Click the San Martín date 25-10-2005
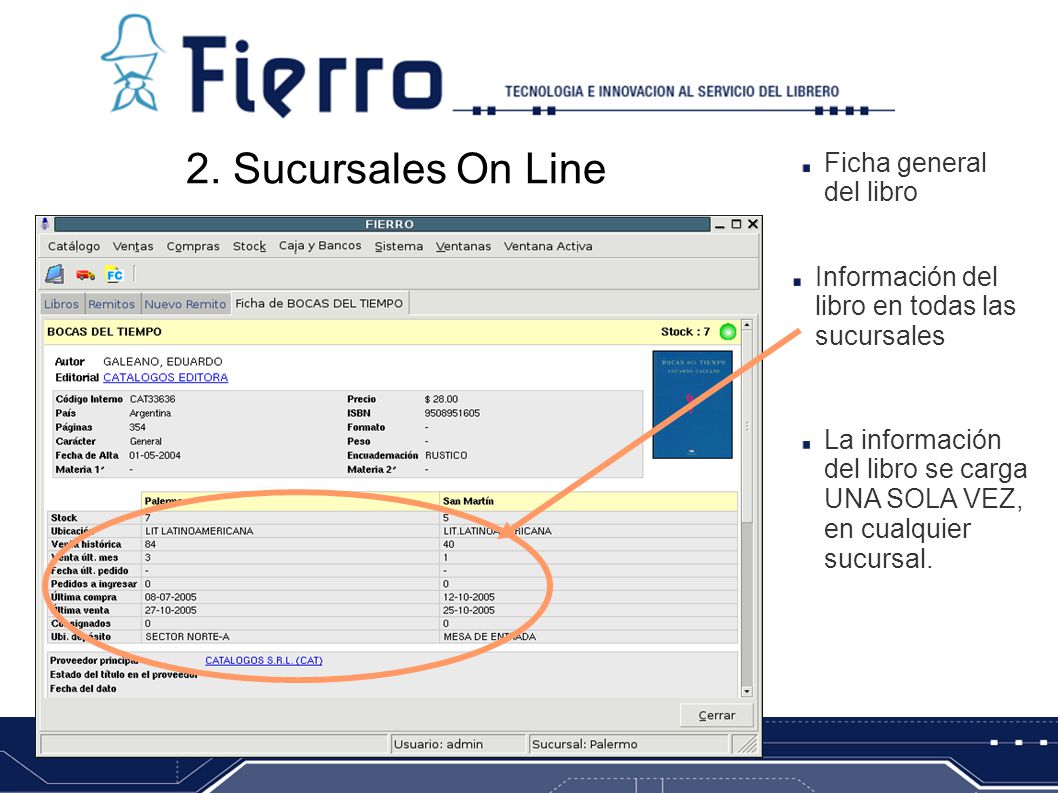 [469, 610]
